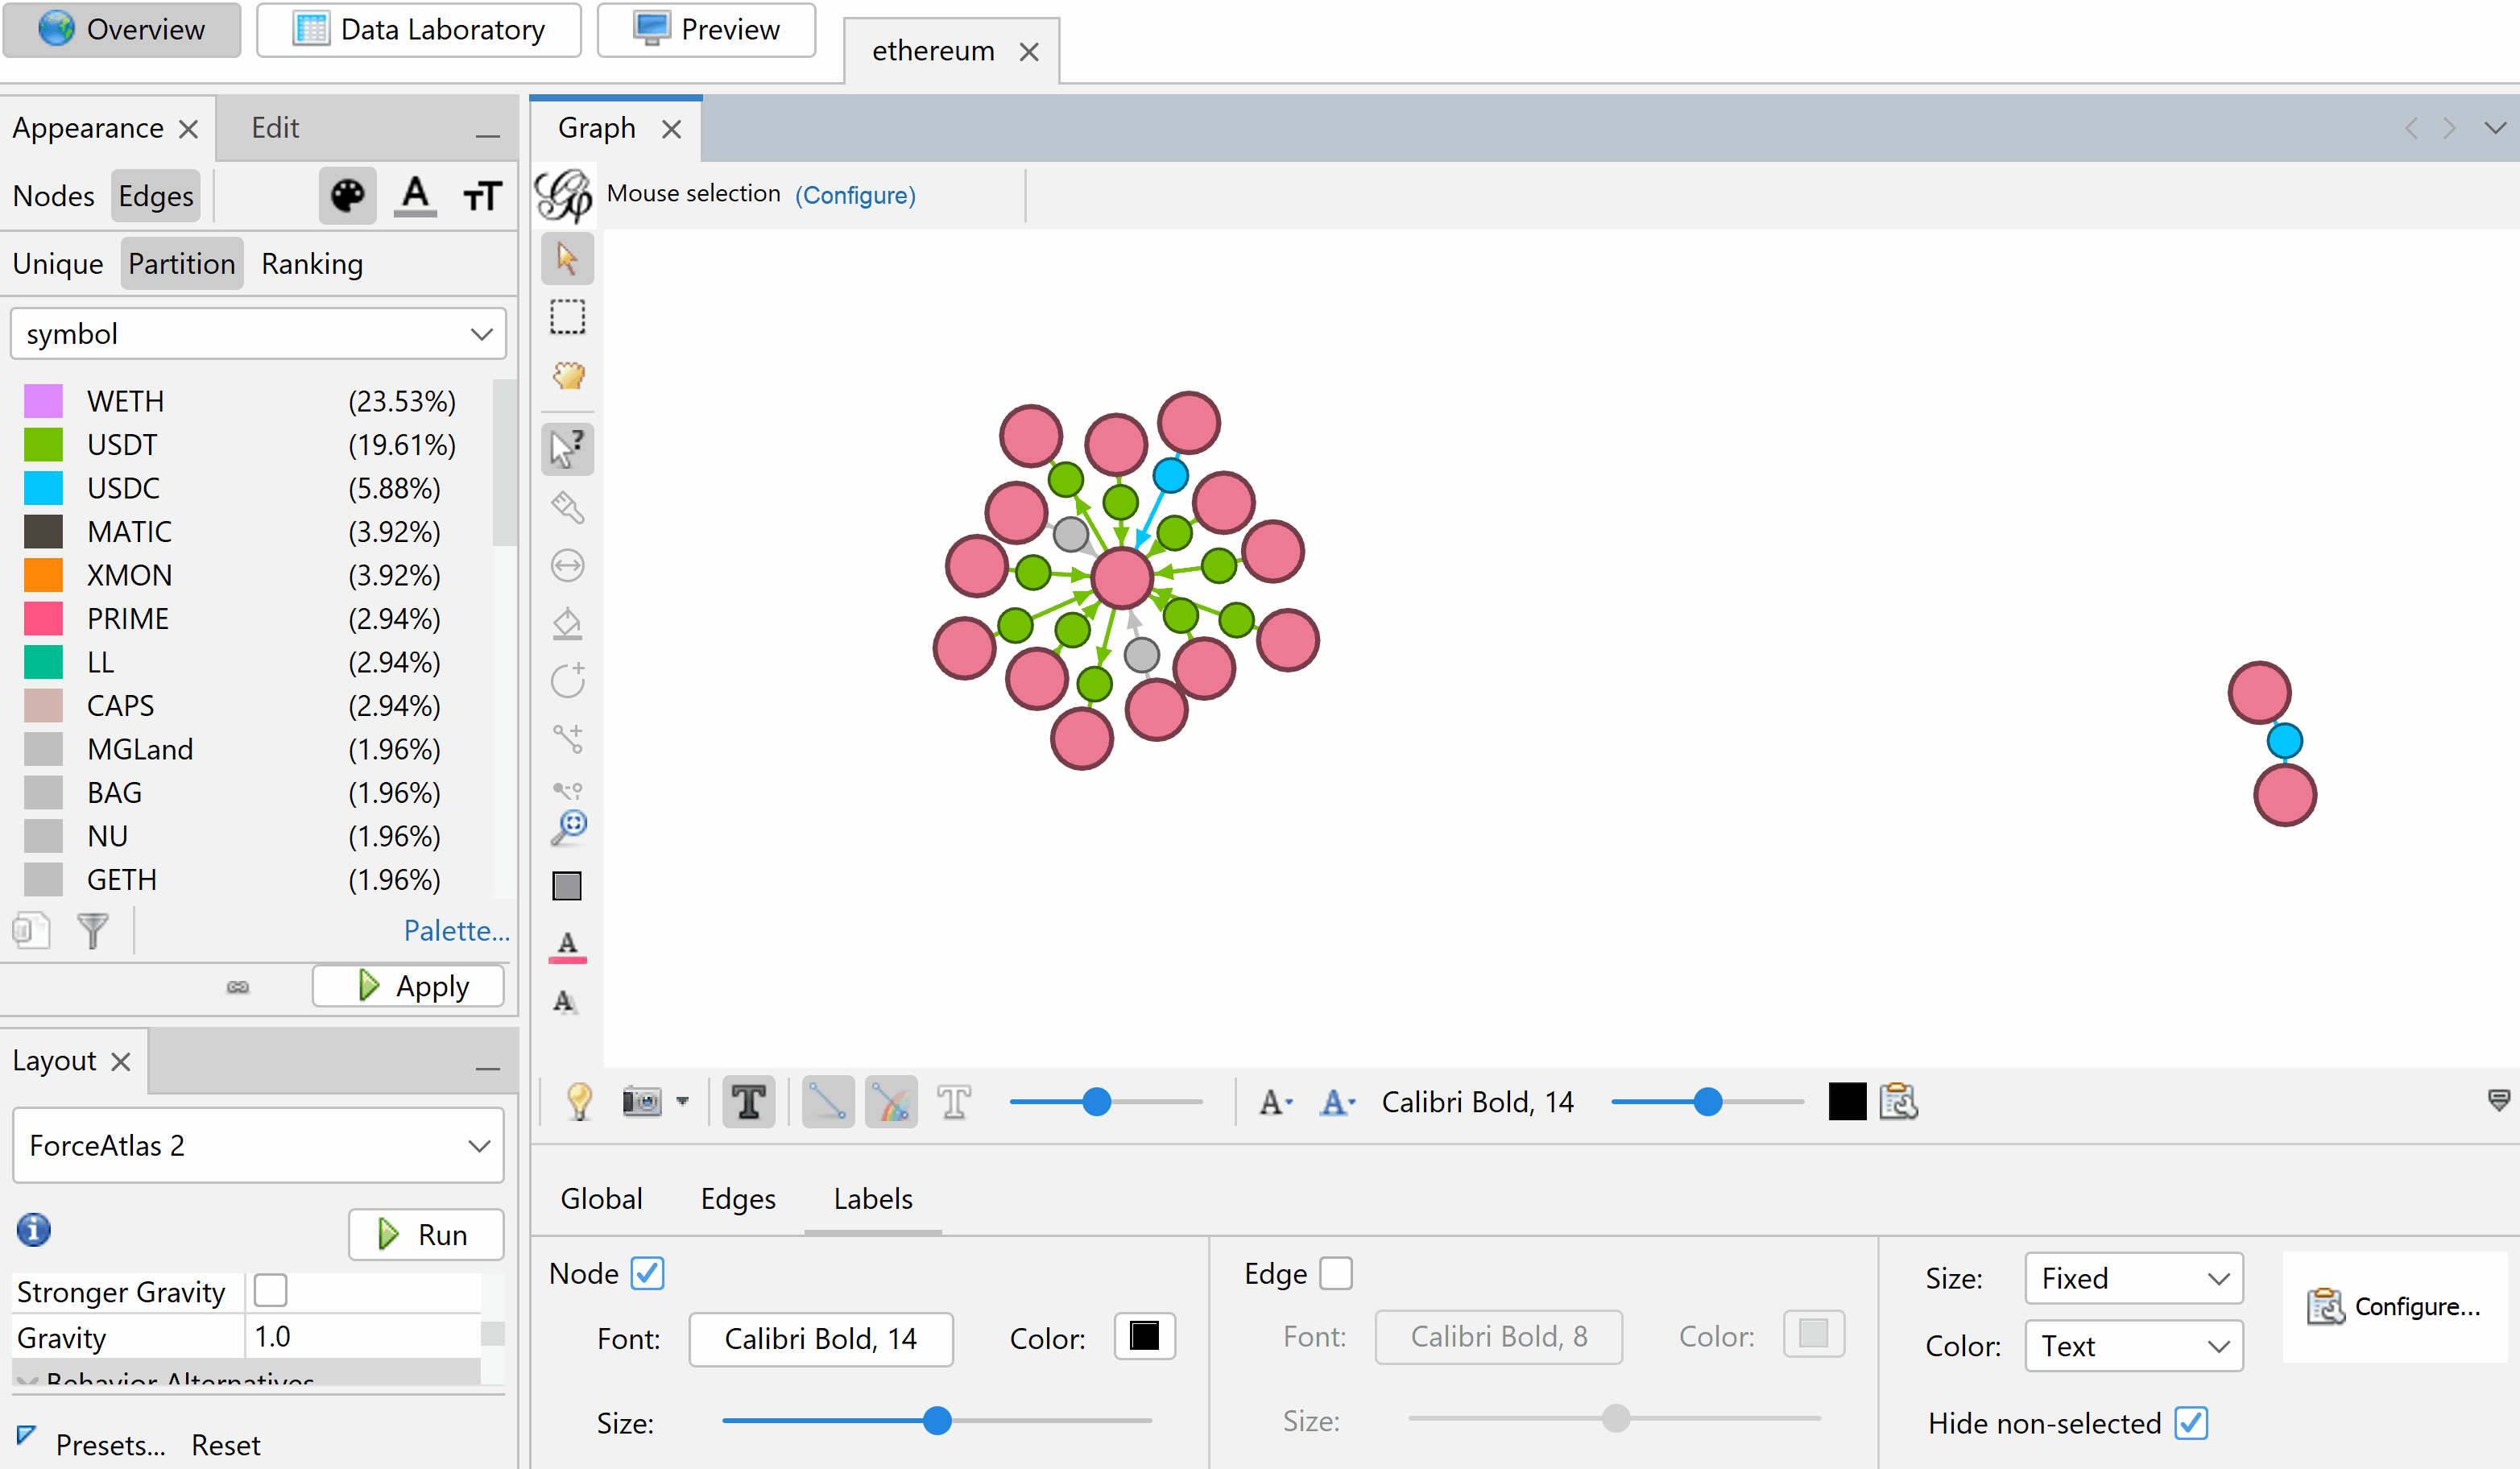The image size is (2520, 1469).
Task: Open the ForceAtlas 2 layout dropdown
Action: point(258,1145)
